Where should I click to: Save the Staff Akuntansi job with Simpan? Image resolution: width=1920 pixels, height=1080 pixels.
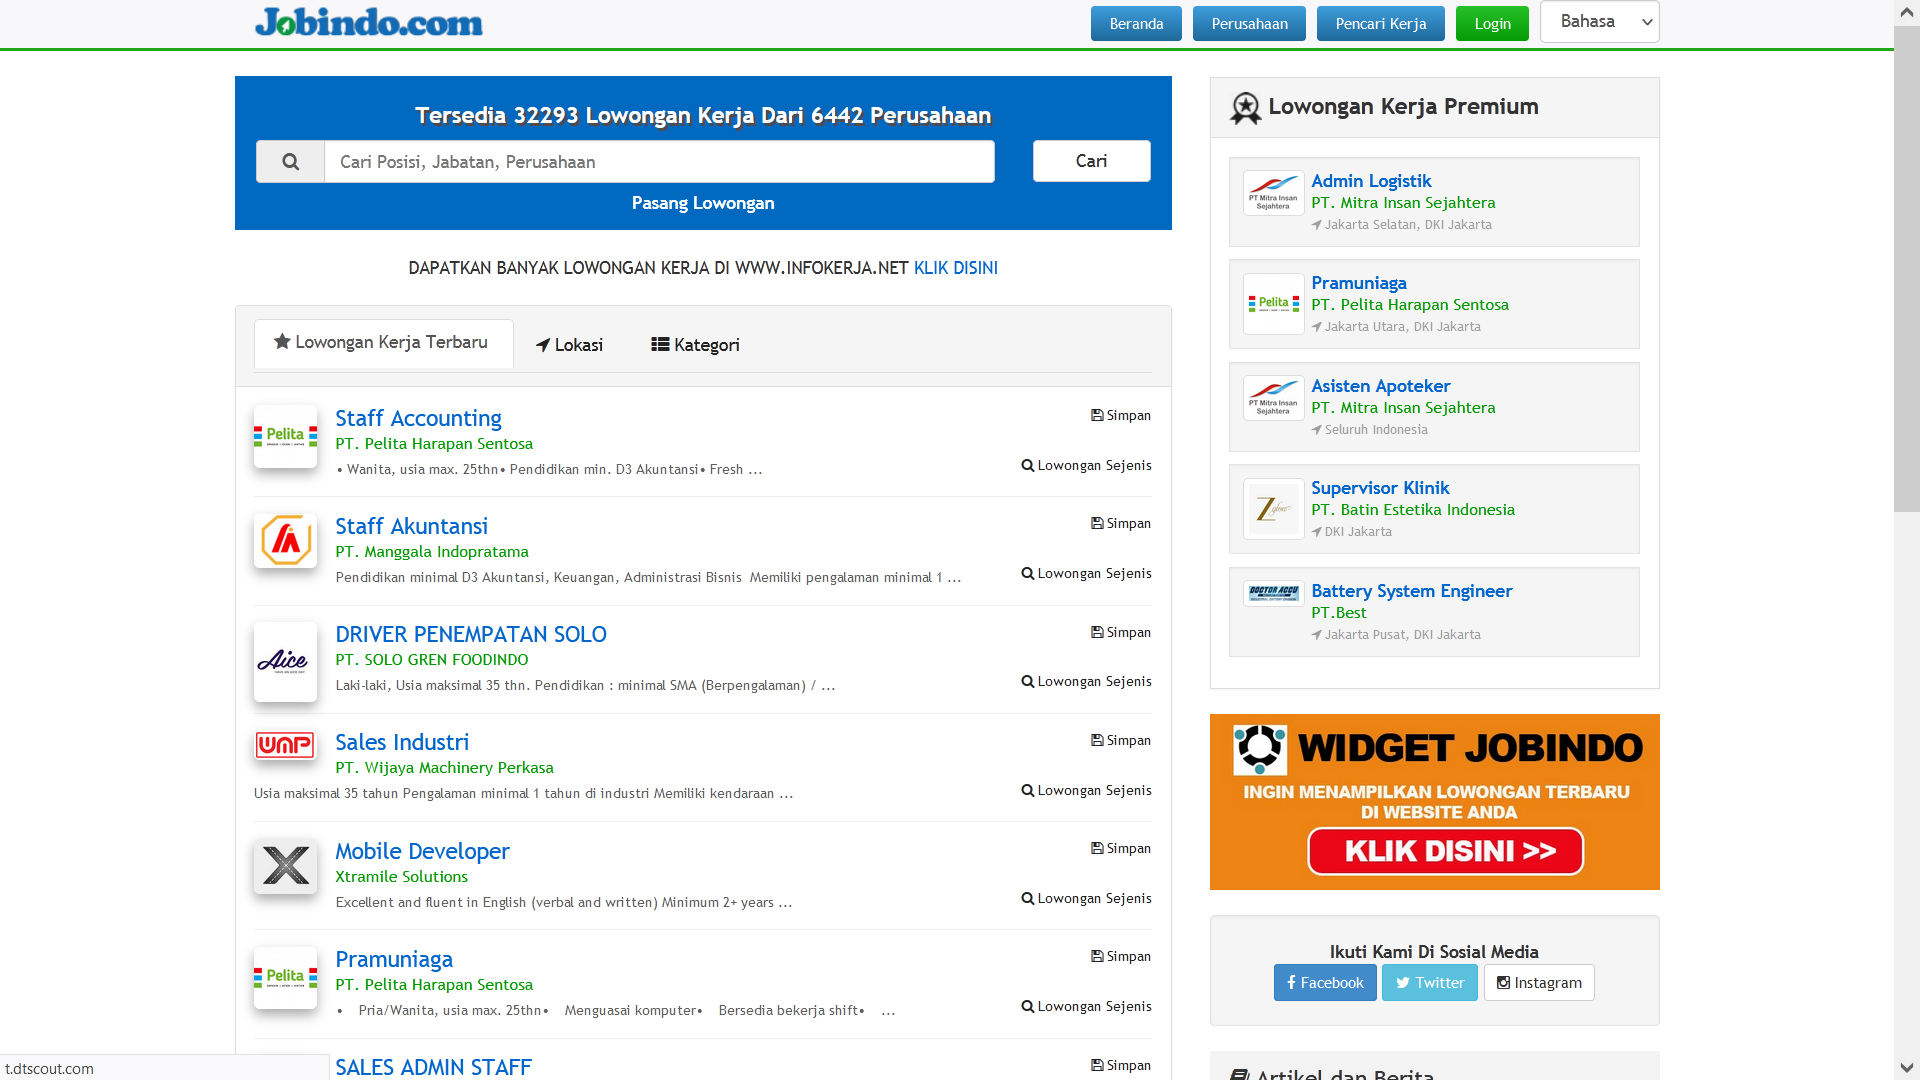point(1121,523)
